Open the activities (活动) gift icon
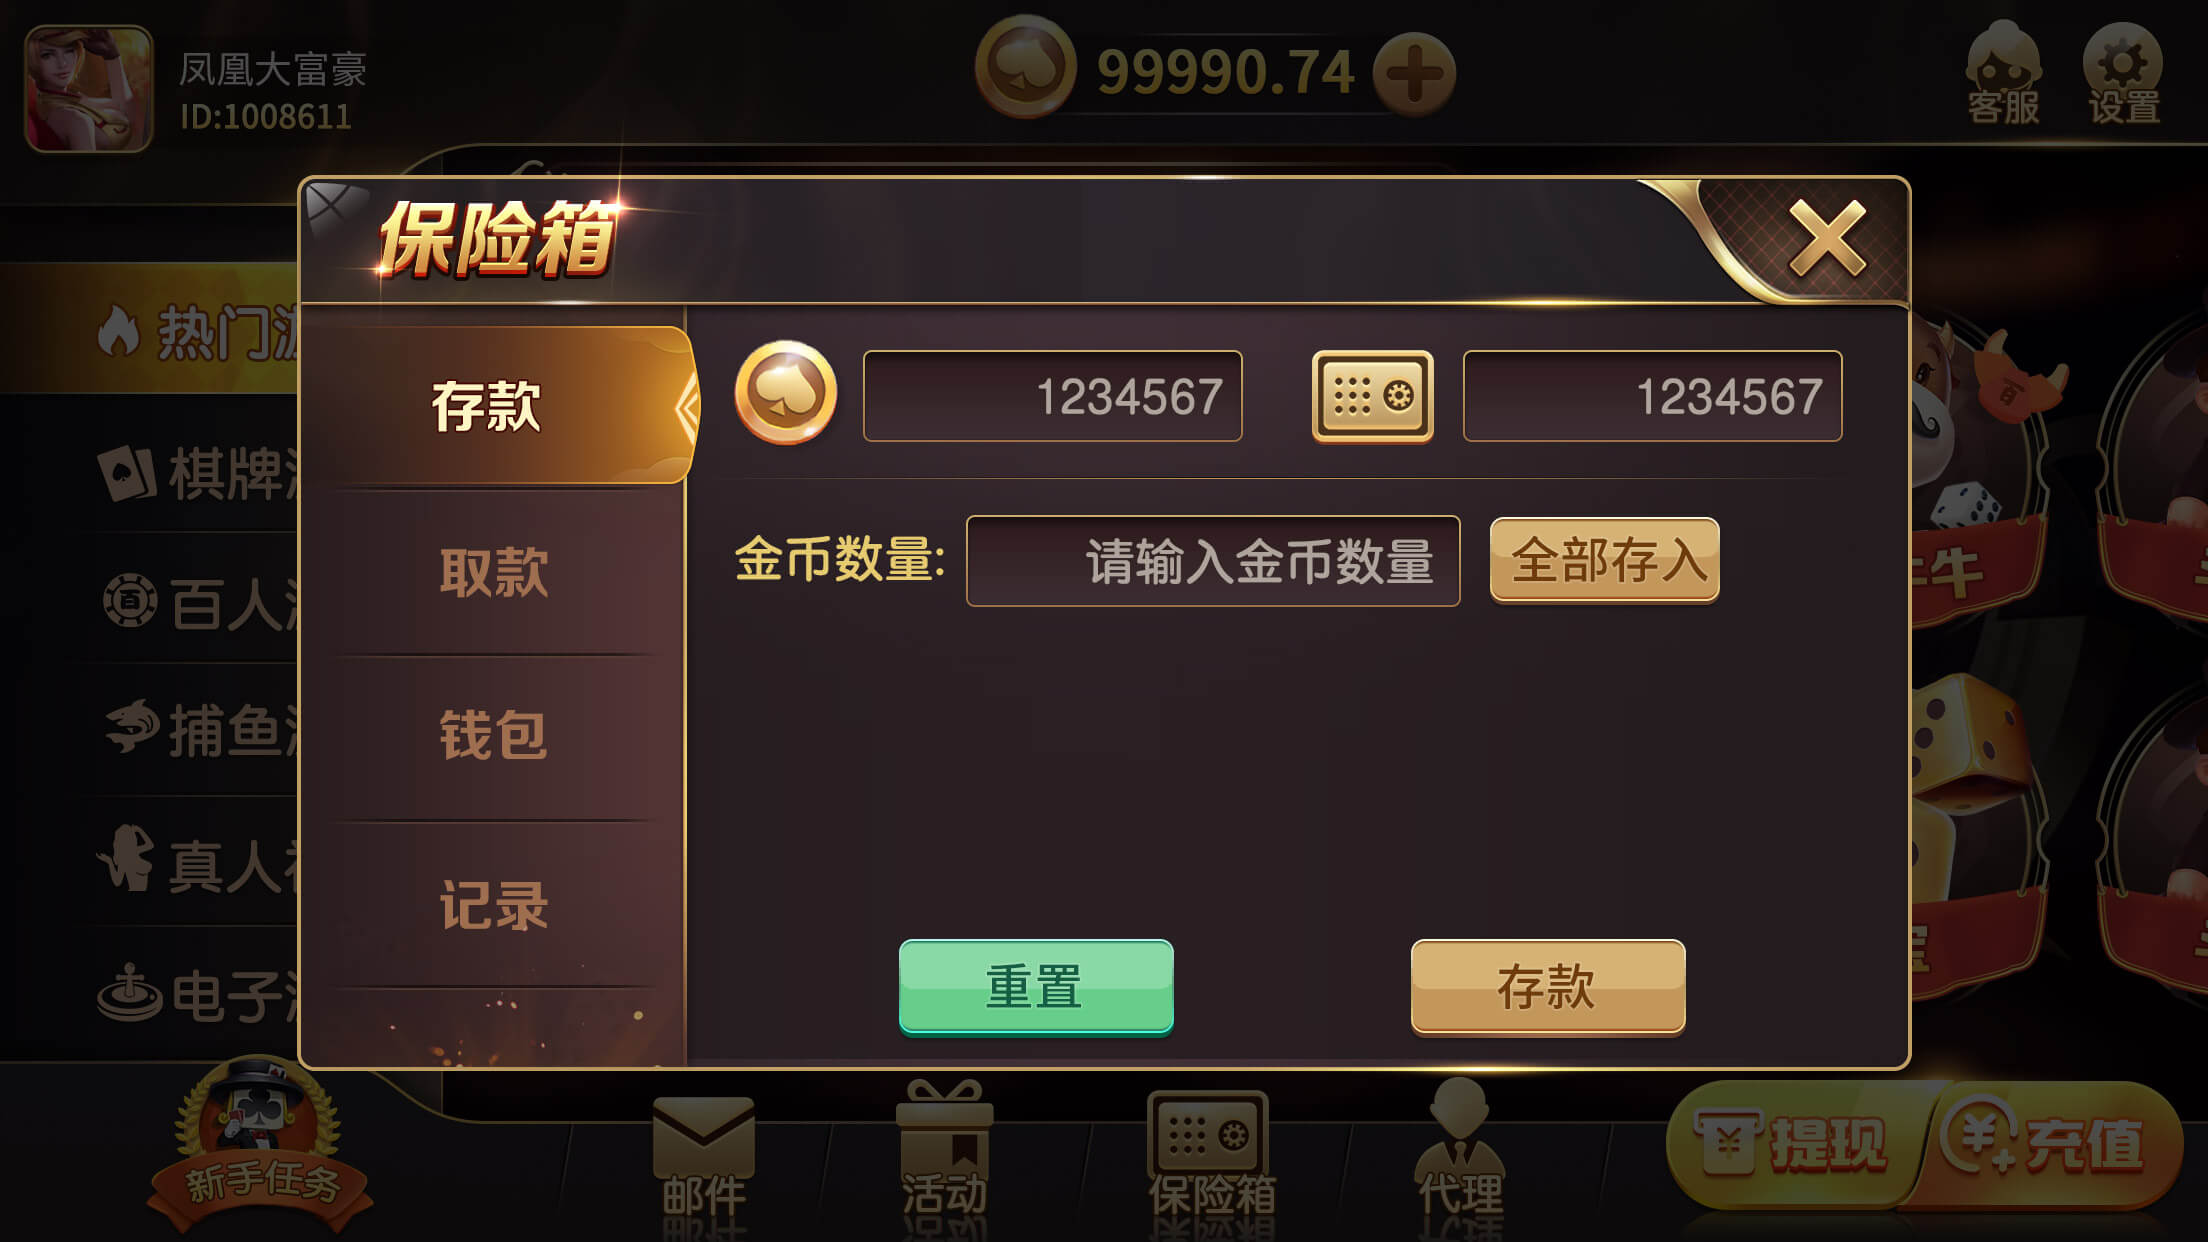The image size is (2208, 1242). (x=944, y=1148)
